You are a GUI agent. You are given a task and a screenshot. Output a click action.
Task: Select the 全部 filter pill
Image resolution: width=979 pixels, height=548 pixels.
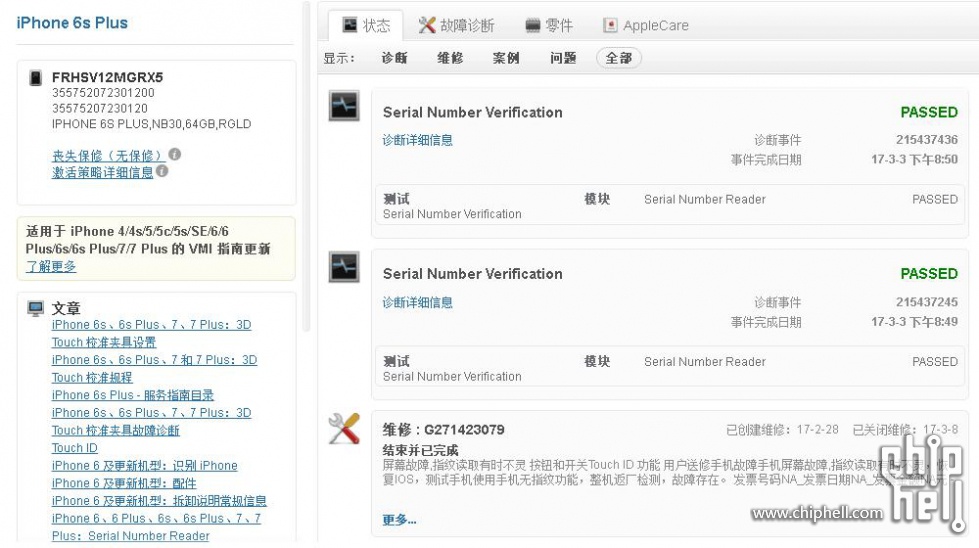tap(619, 58)
